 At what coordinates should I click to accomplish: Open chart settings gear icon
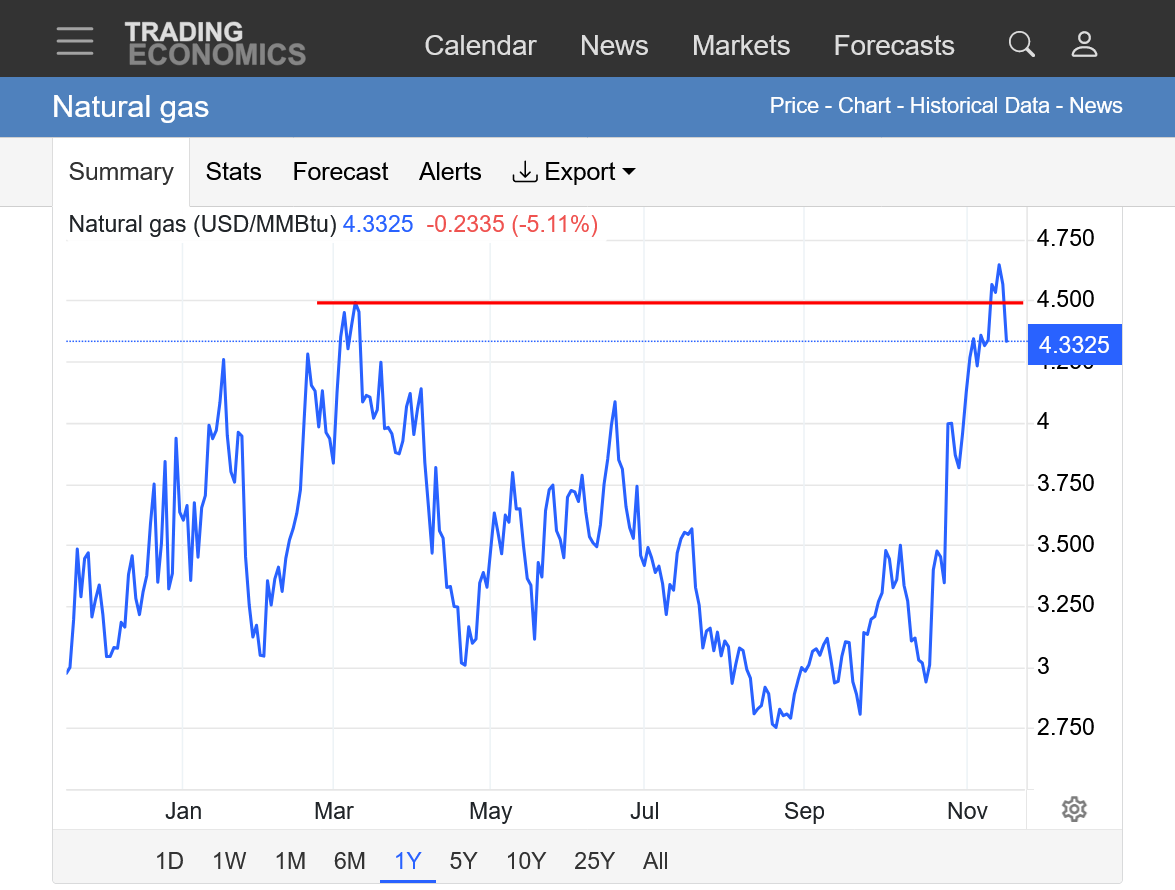coord(1074,809)
